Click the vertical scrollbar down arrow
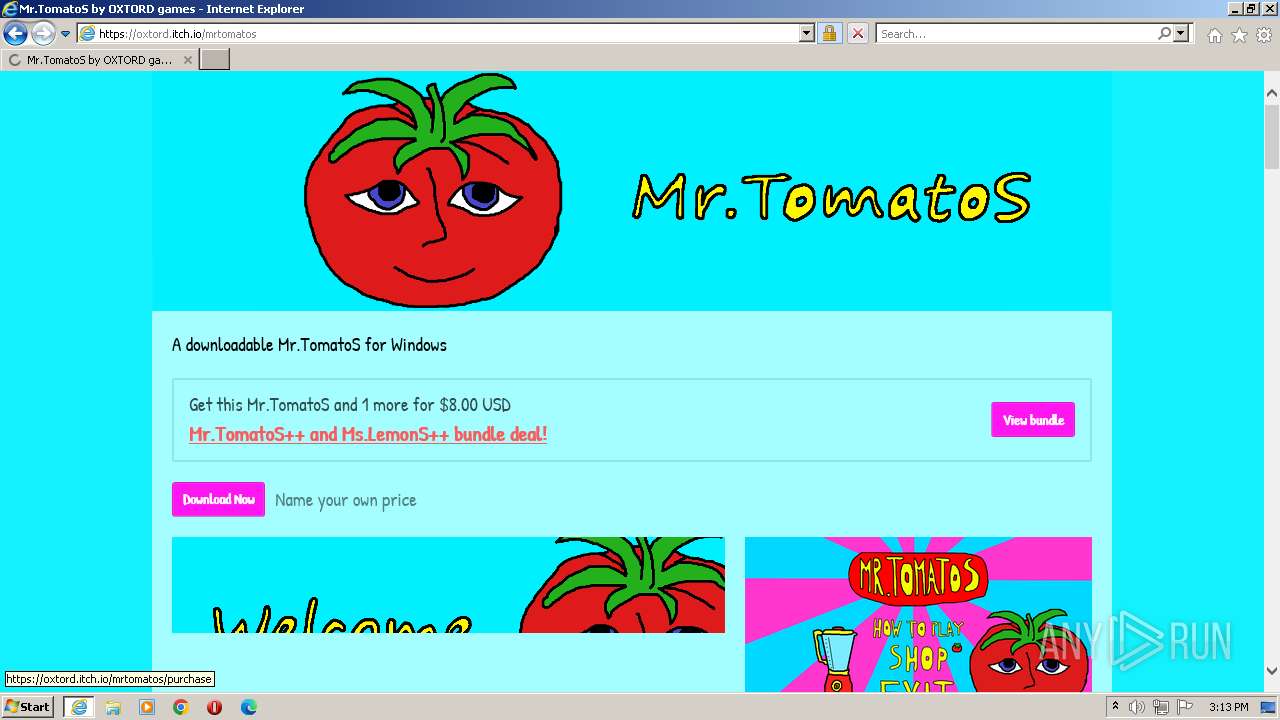1280x720 pixels. click(x=1272, y=671)
